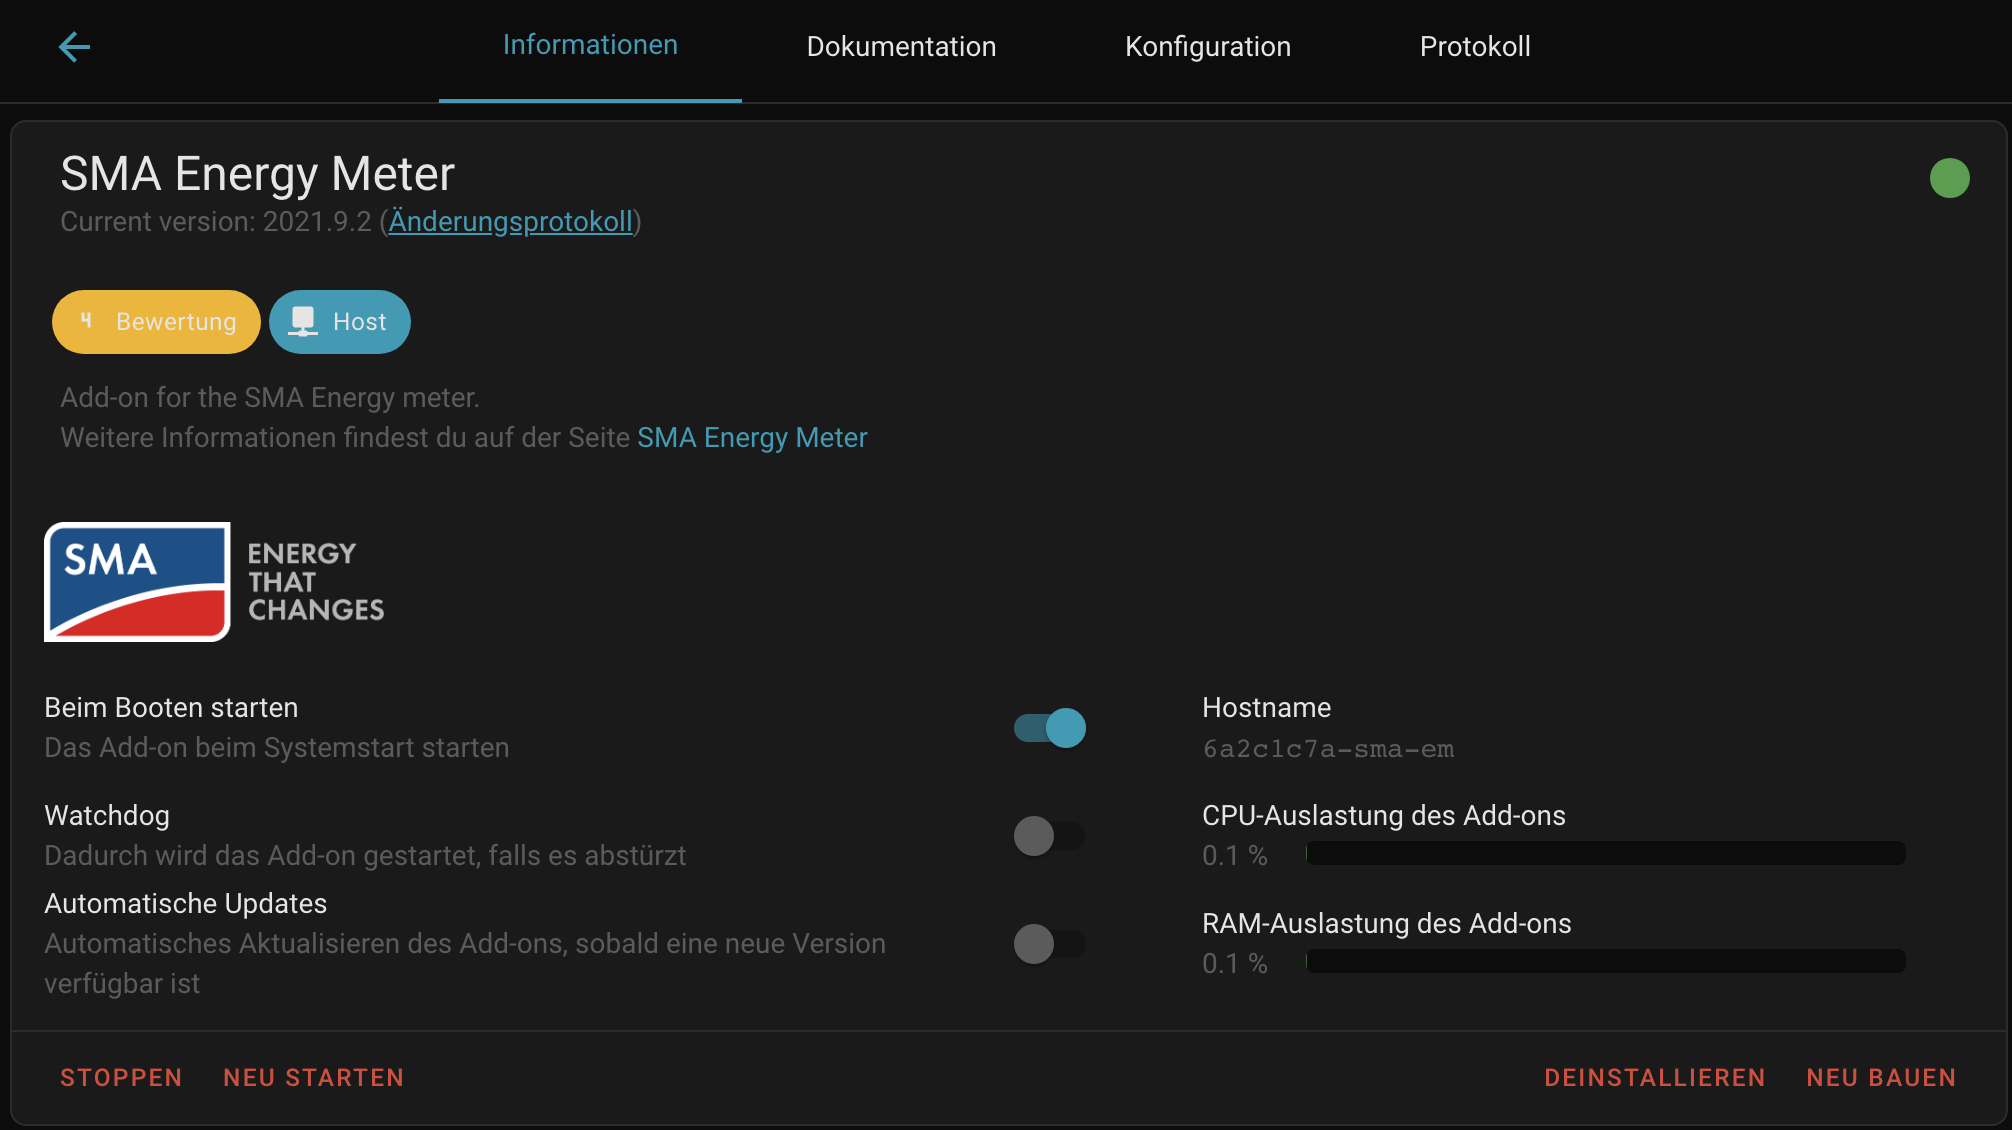
Task: Enable the Watchdog toggle
Action: [x=1050, y=836]
